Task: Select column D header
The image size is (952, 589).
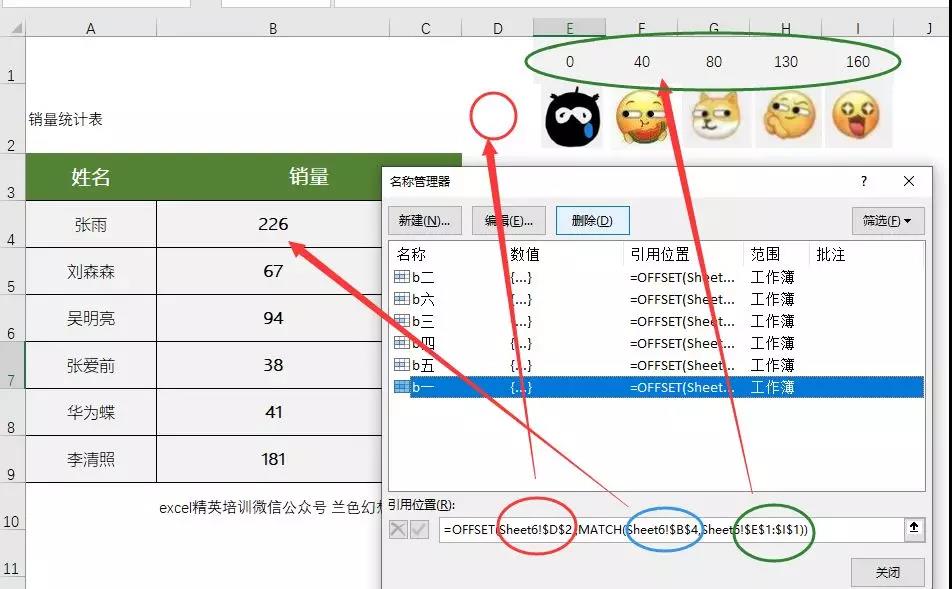Action: click(x=498, y=28)
